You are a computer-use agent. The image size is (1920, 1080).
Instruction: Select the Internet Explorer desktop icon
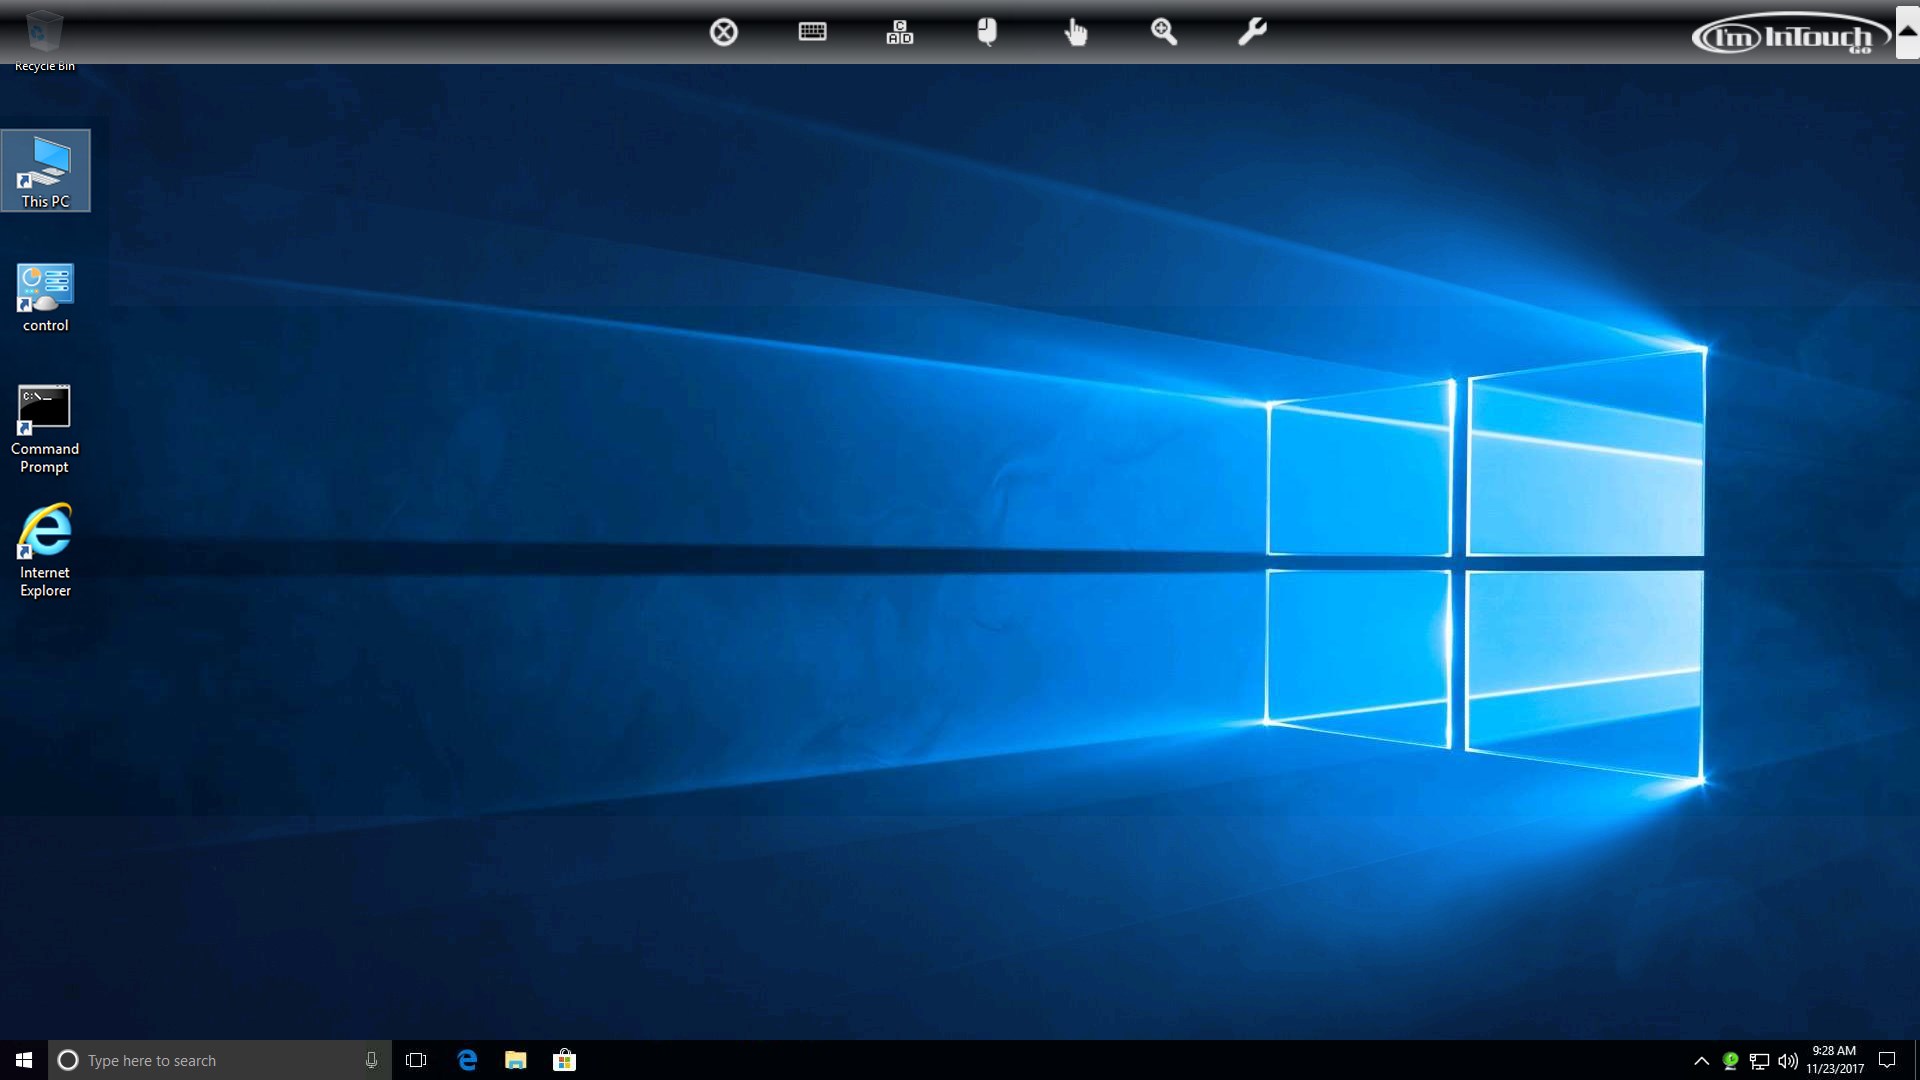[45, 550]
